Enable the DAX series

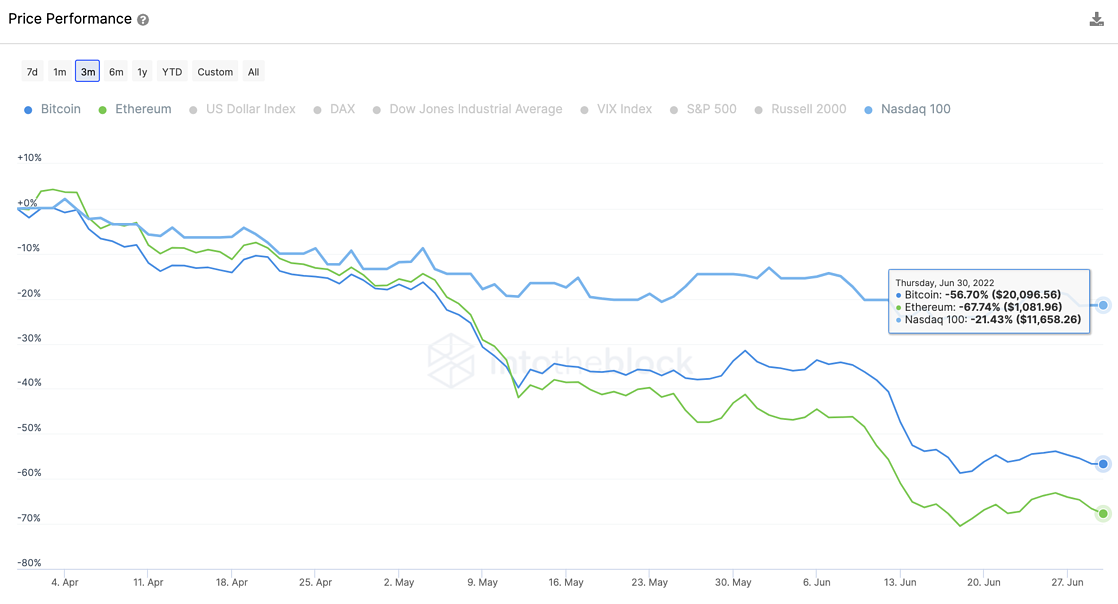(334, 109)
